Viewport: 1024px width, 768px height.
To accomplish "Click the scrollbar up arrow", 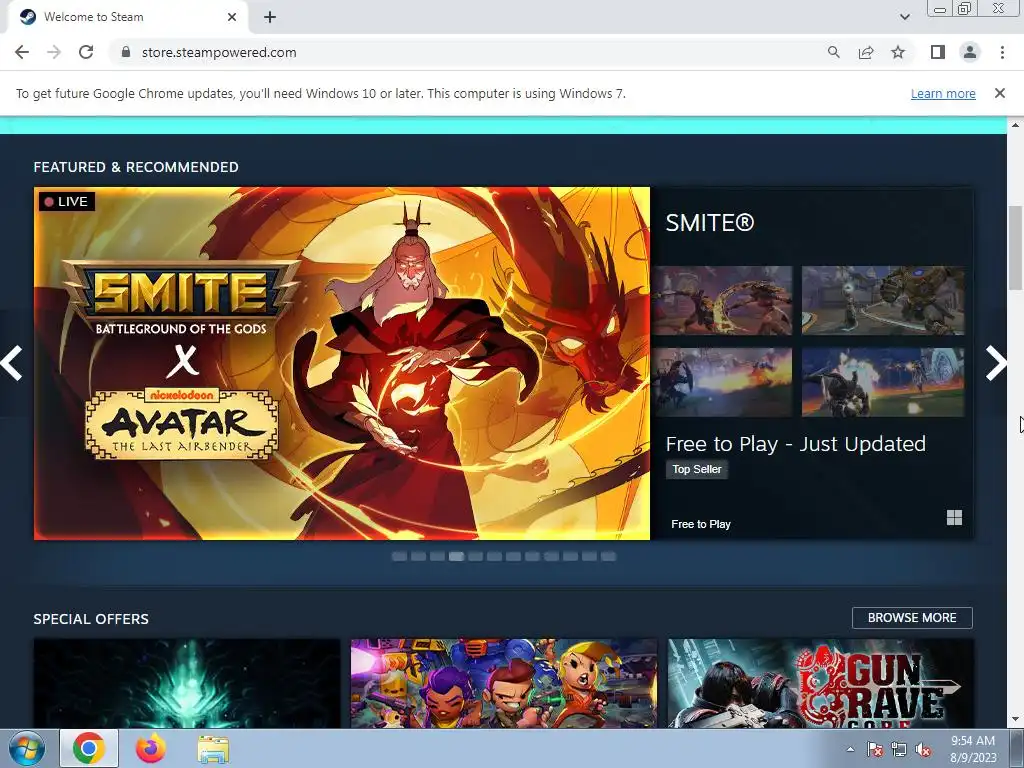I will pos(1016,125).
